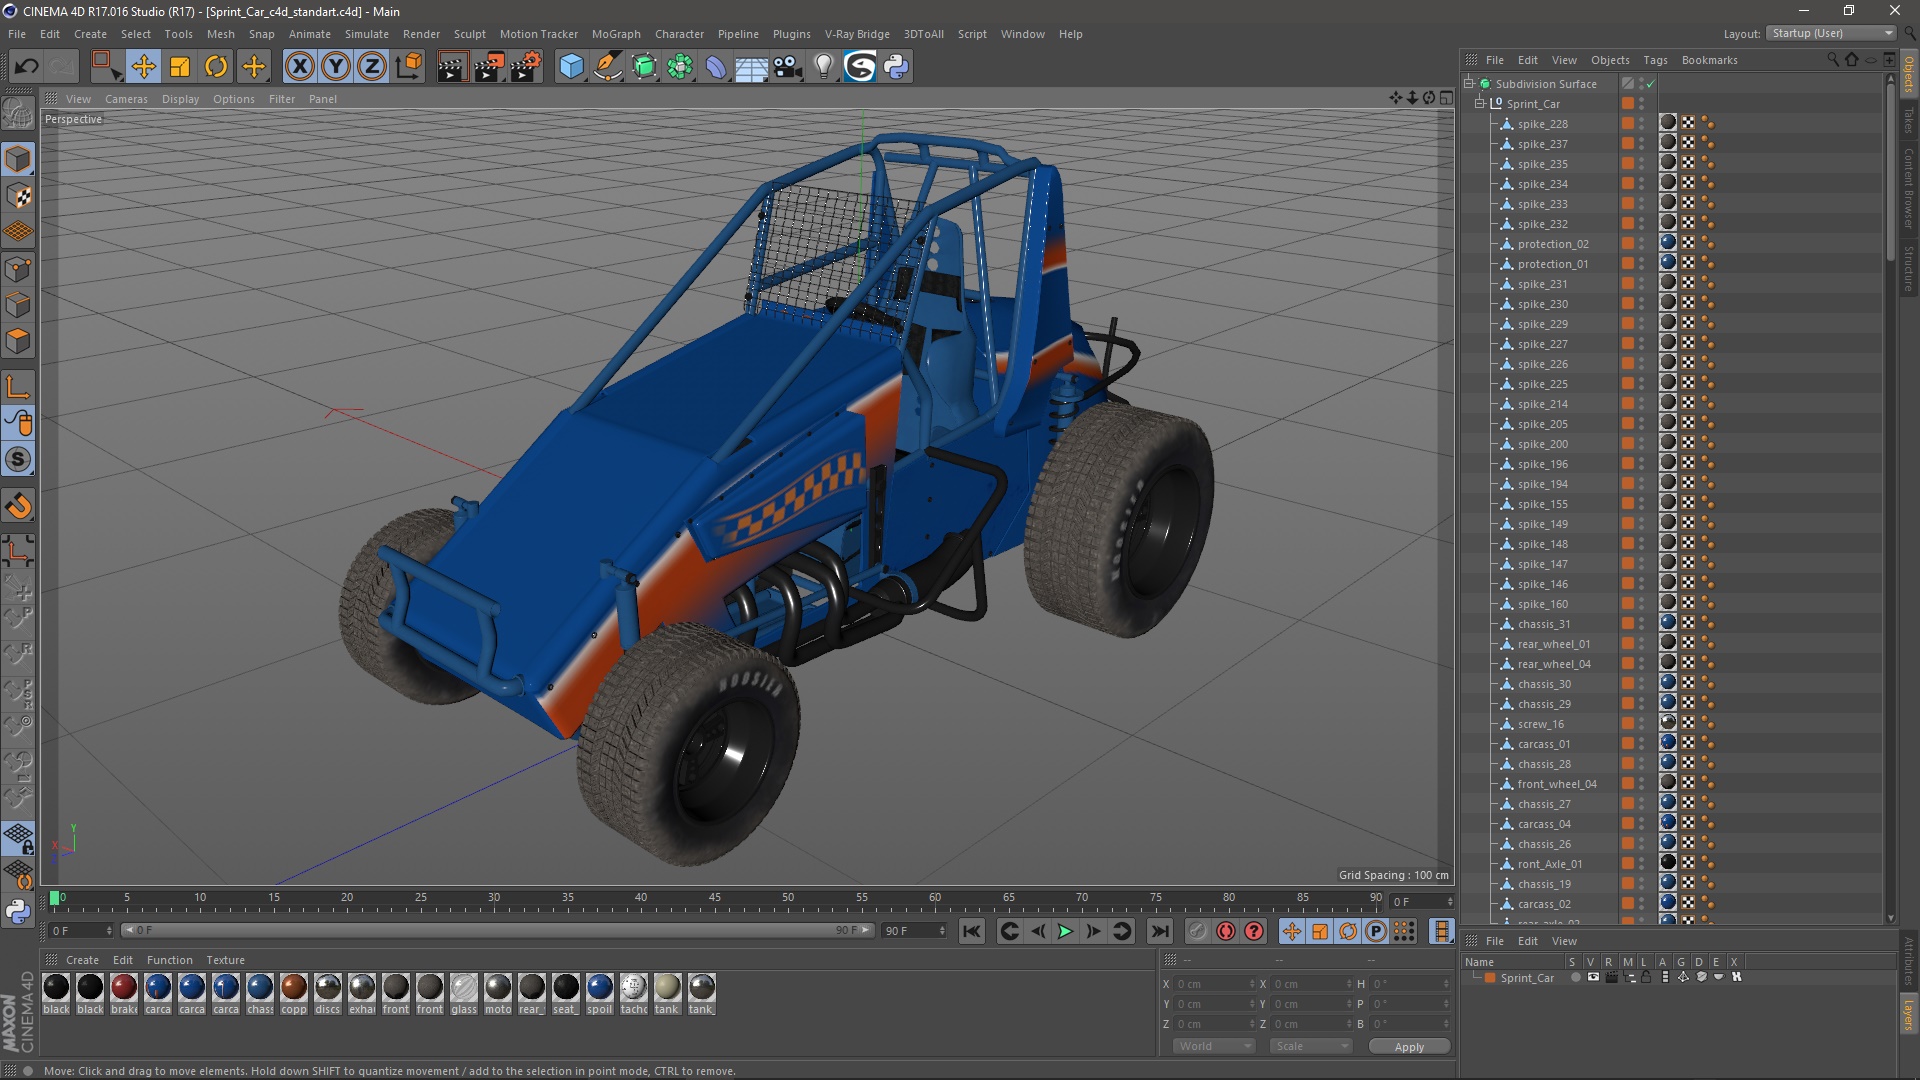The height and width of the screenshot is (1080, 1920).
Task: Open the Structure side tab
Action: (1909, 269)
